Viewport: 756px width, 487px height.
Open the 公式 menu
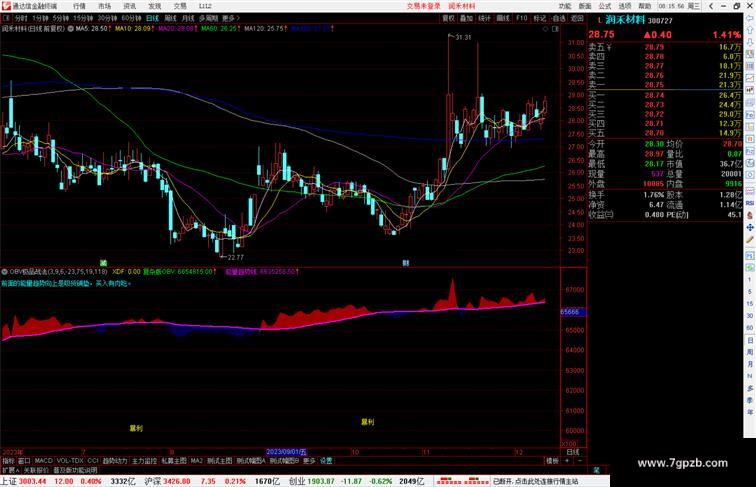605,6
